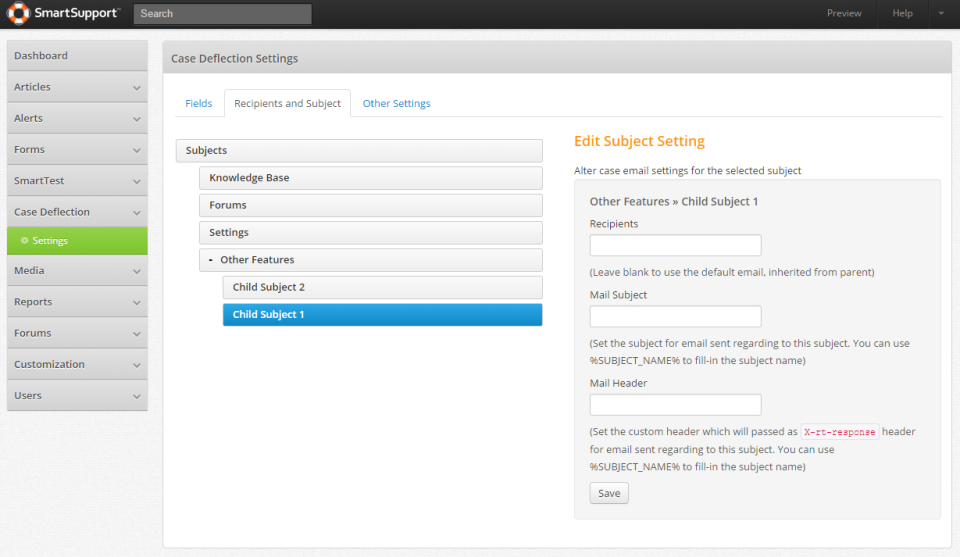Open the Customization menu item
This screenshot has width=960, height=557.
coord(77,364)
